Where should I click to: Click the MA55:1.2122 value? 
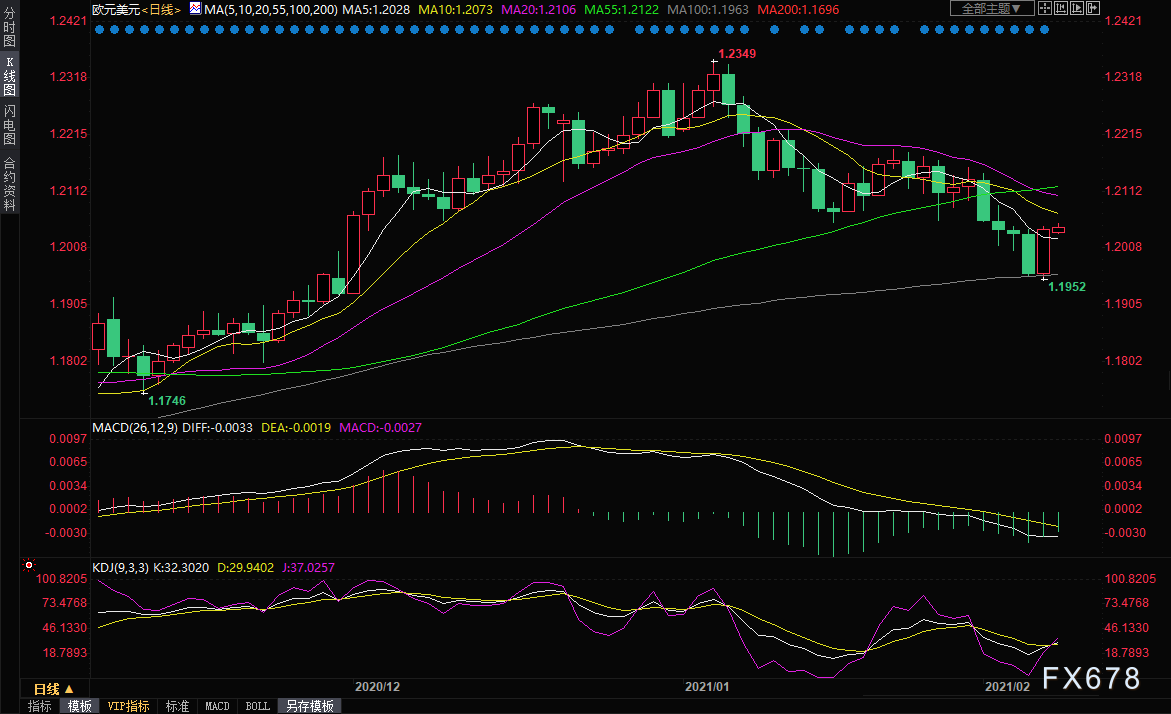(x=621, y=10)
